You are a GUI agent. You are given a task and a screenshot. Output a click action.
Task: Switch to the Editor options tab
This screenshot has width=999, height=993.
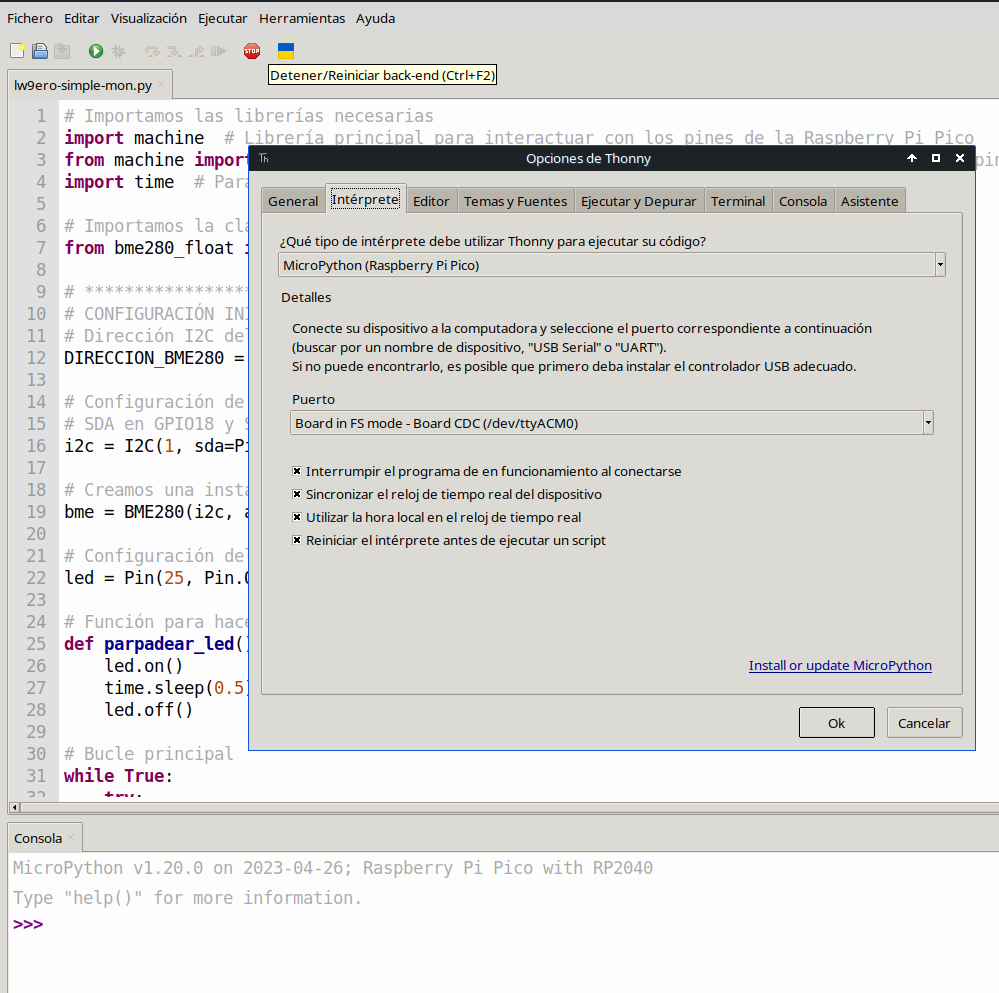[431, 201]
